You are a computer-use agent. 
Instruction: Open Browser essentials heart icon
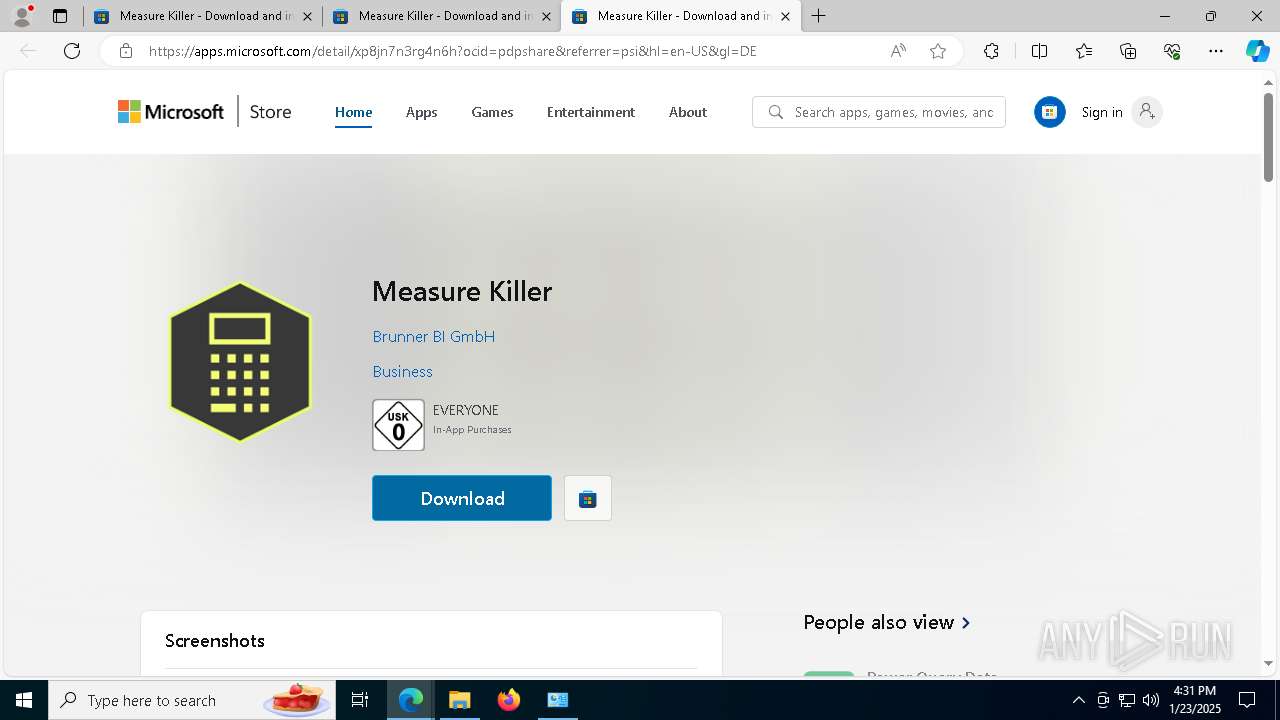tap(1172, 51)
